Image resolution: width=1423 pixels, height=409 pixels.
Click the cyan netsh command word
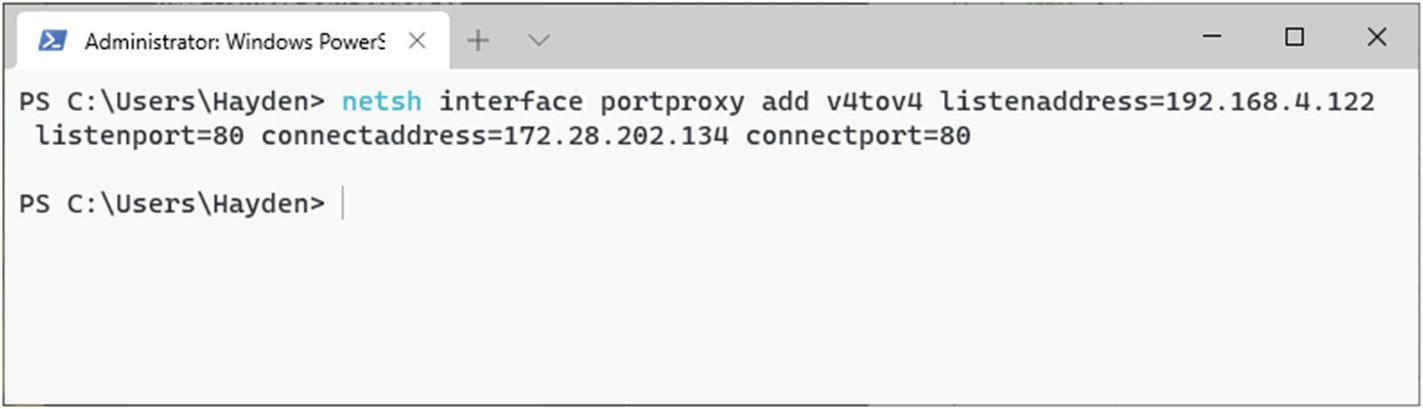382,101
